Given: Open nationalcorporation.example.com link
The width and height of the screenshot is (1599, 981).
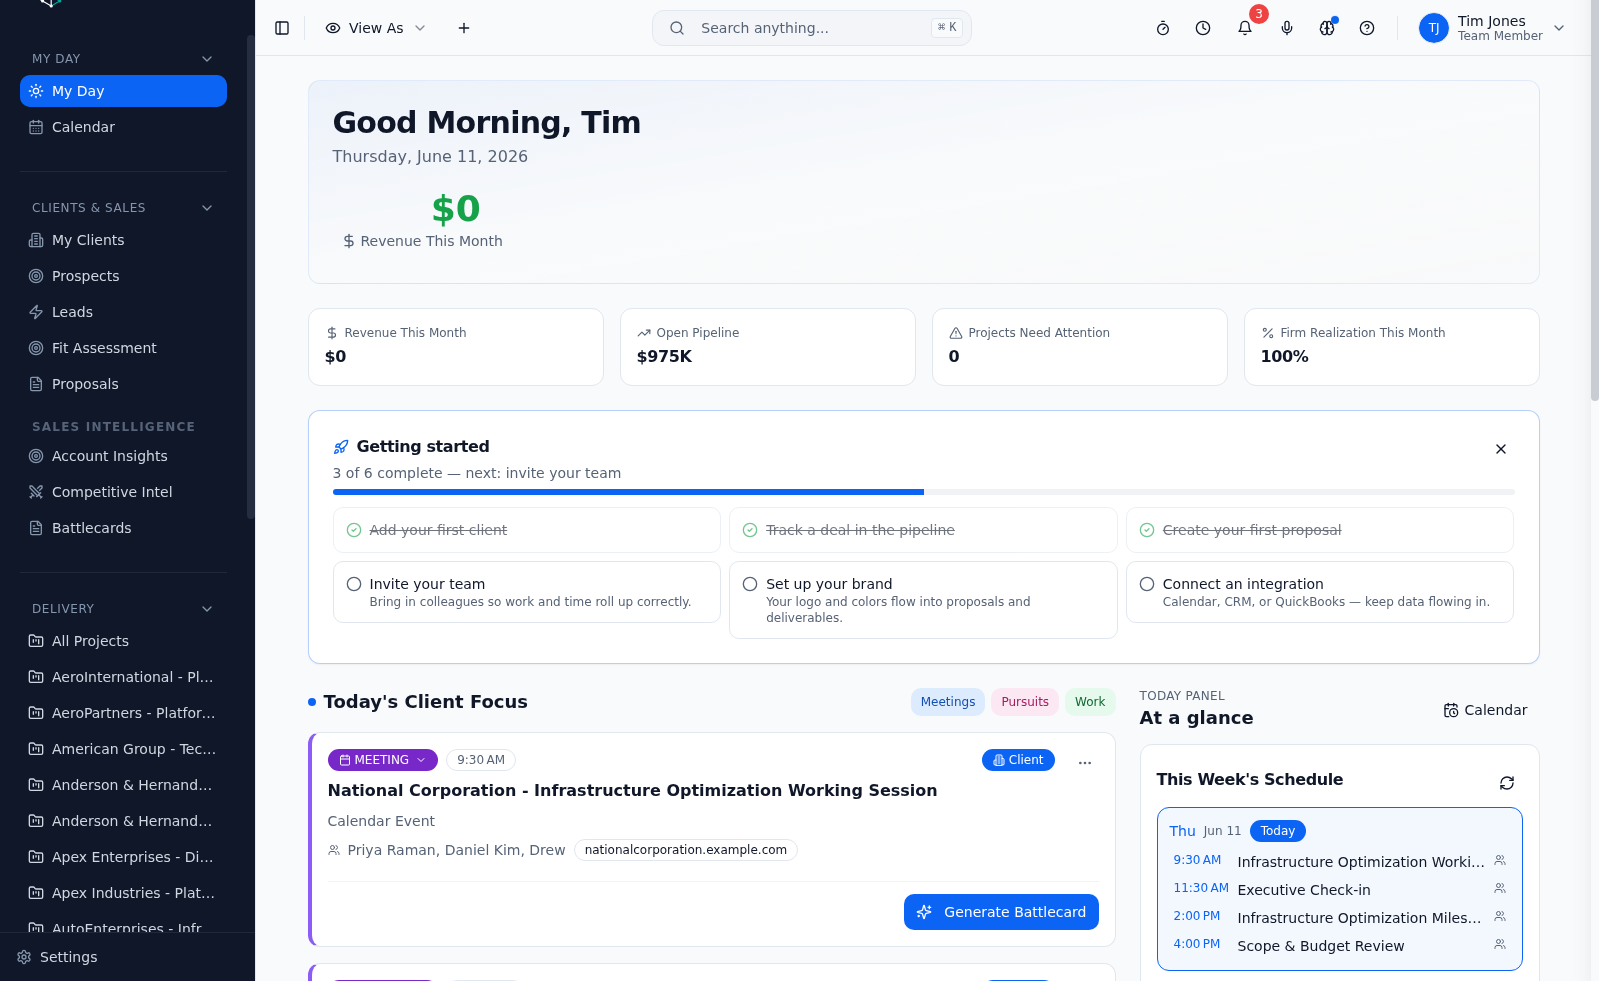Looking at the screenshot, I should [x=686, y=850].
